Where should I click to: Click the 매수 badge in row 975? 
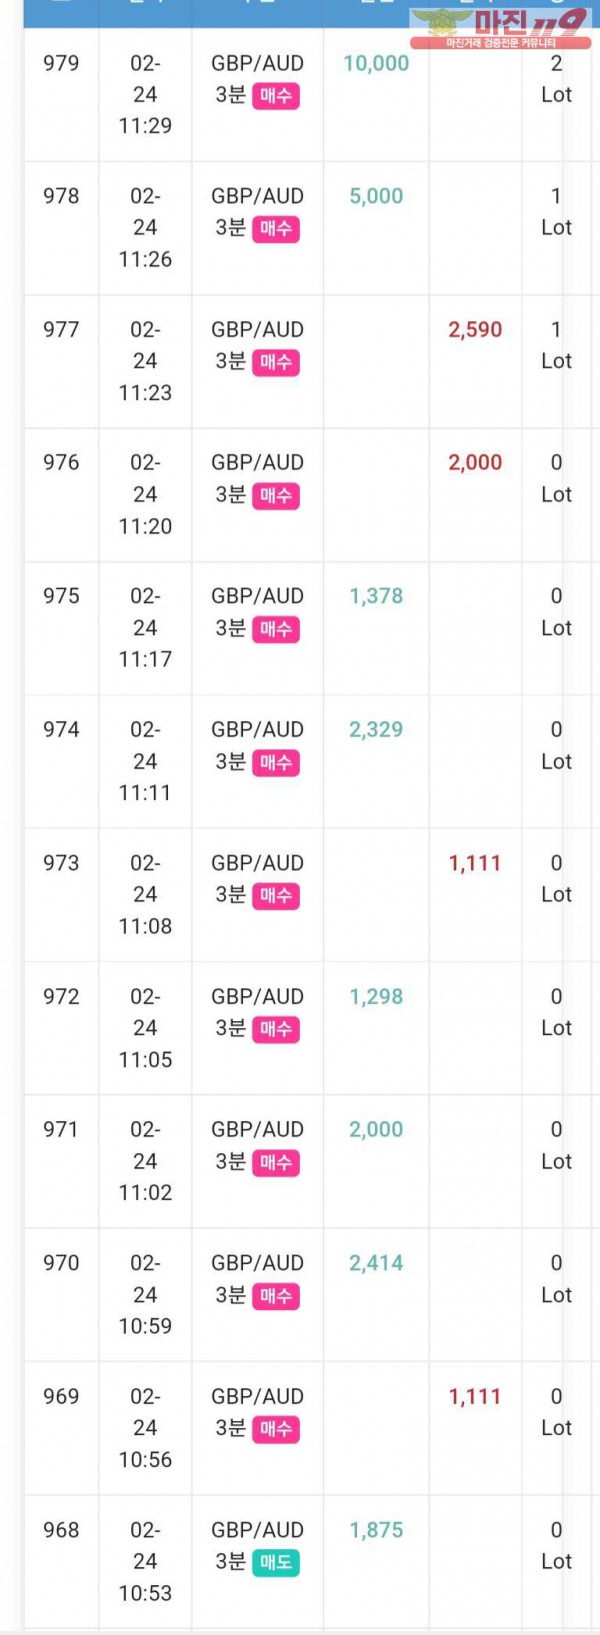click(x=276, y=629)
